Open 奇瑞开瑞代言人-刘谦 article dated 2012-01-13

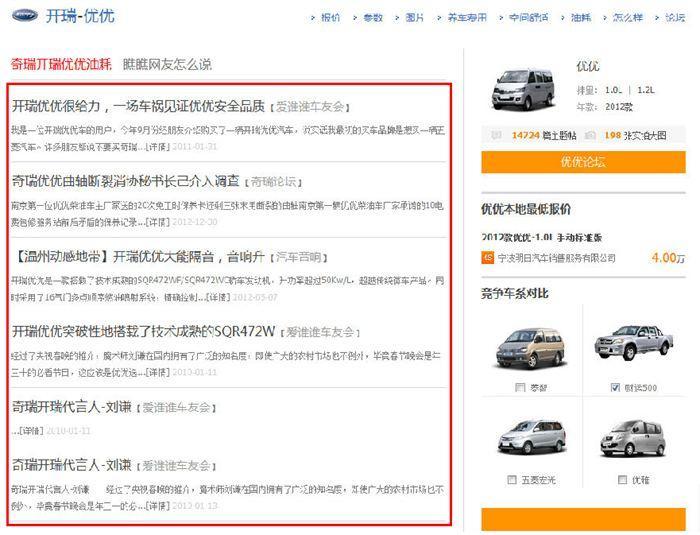coord(71,465)
